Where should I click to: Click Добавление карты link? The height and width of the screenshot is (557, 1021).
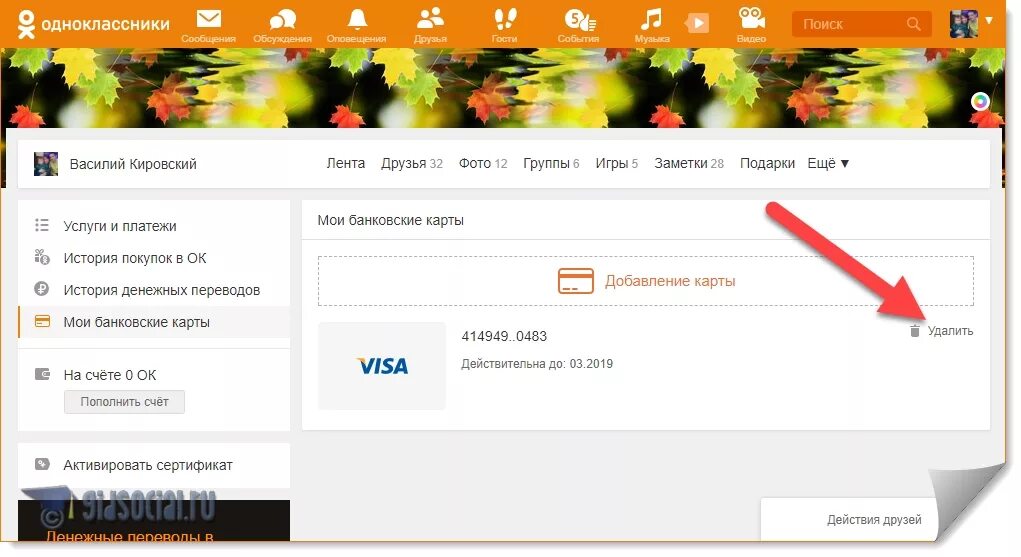tap(647, 281)
